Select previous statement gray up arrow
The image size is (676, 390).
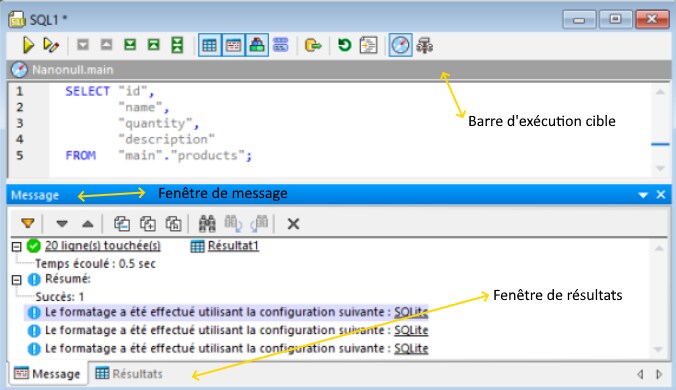pyautogui.click(x=106, y=44)
